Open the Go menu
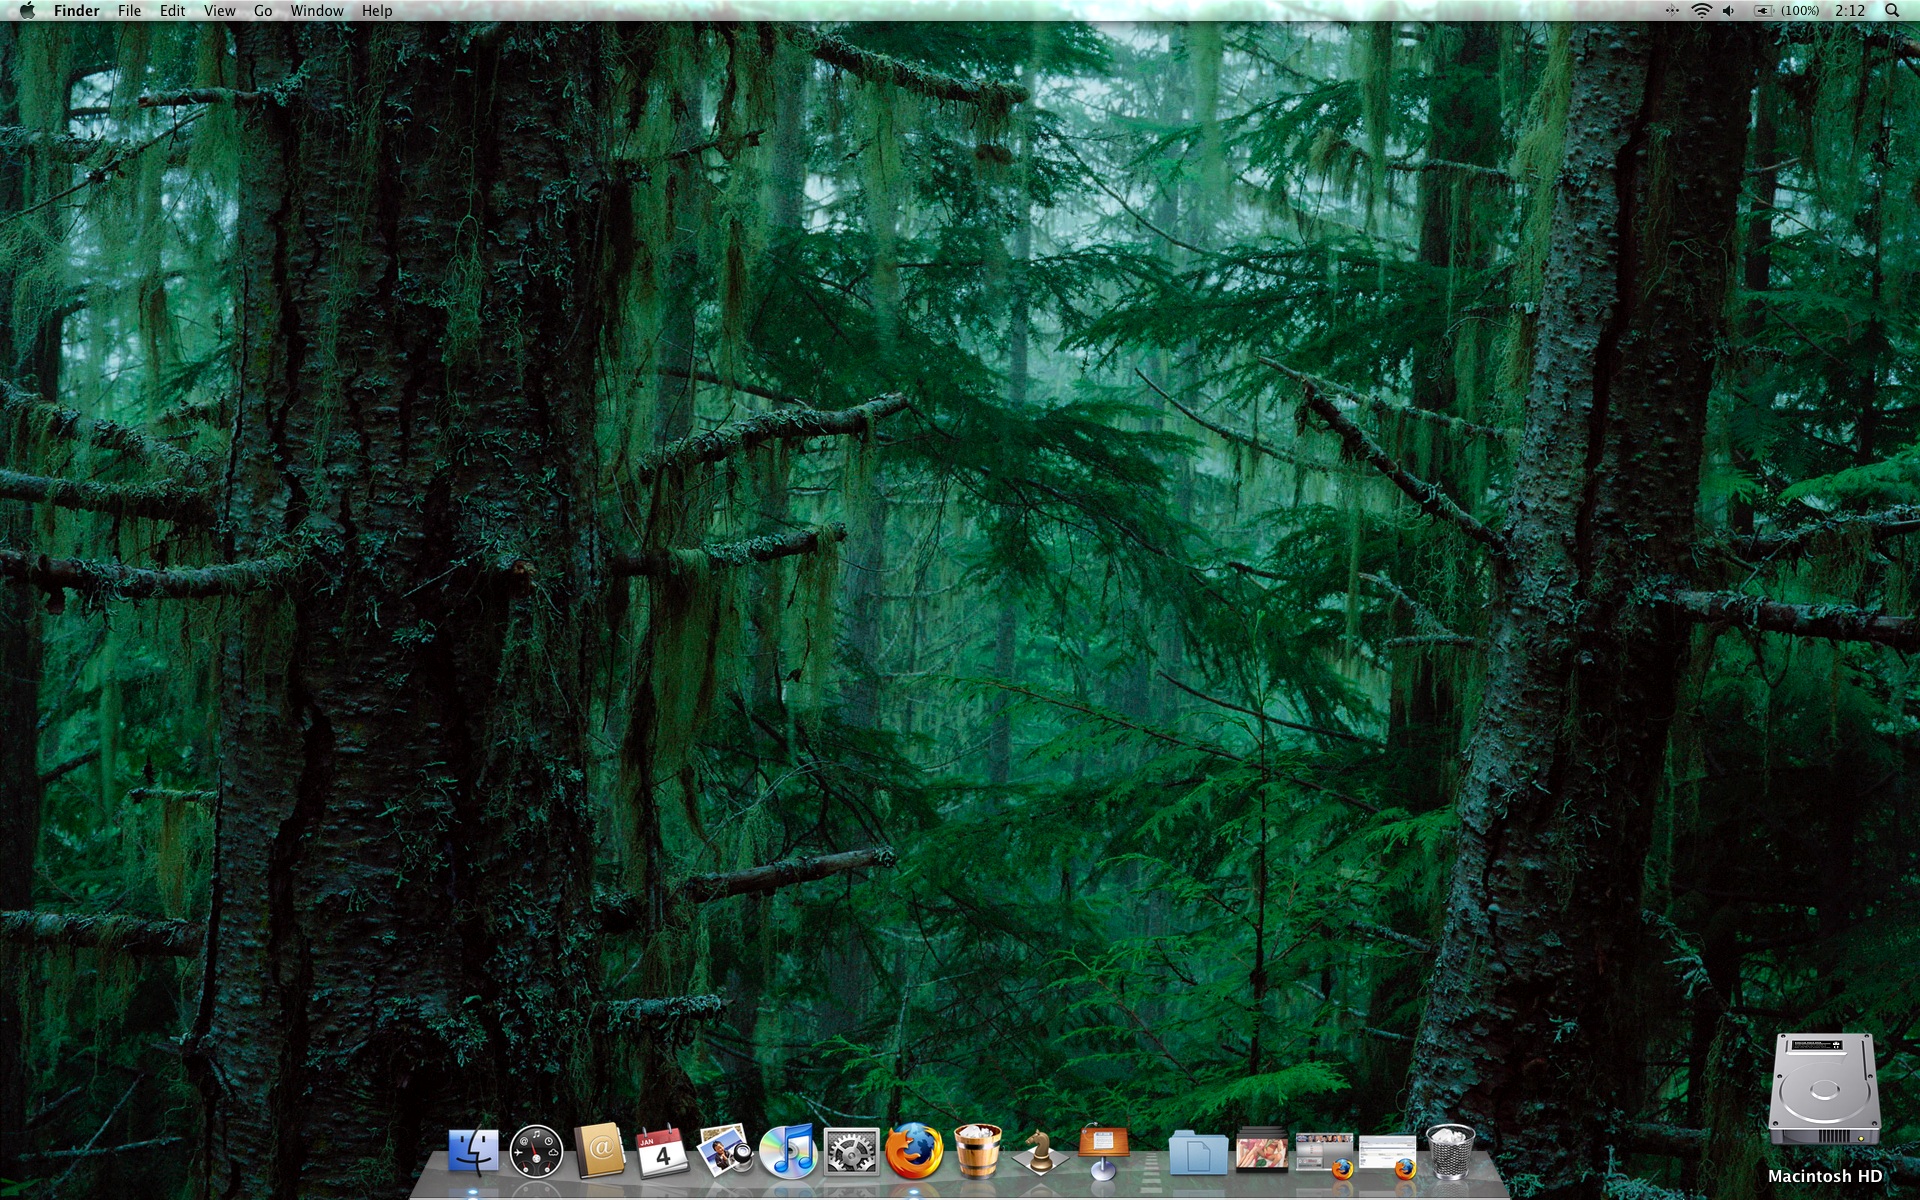1920x1200 pixels. (x=263, y=10)
